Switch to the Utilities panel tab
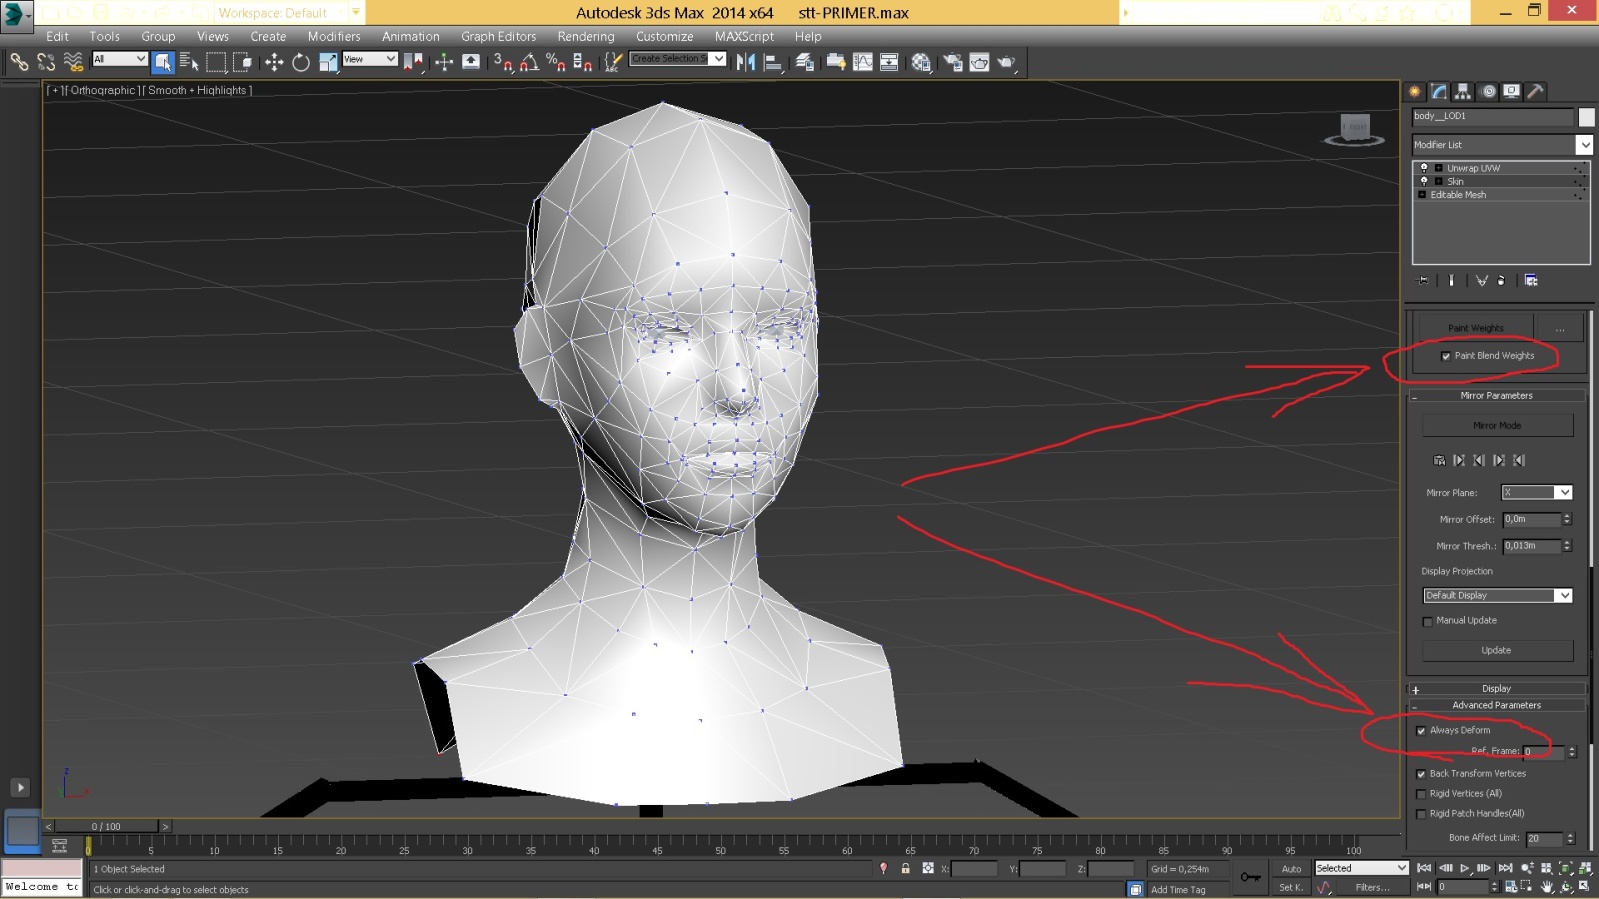The width and height of the screenshot is (1599, 899). pyautogui.click(x=1536, y=91)
